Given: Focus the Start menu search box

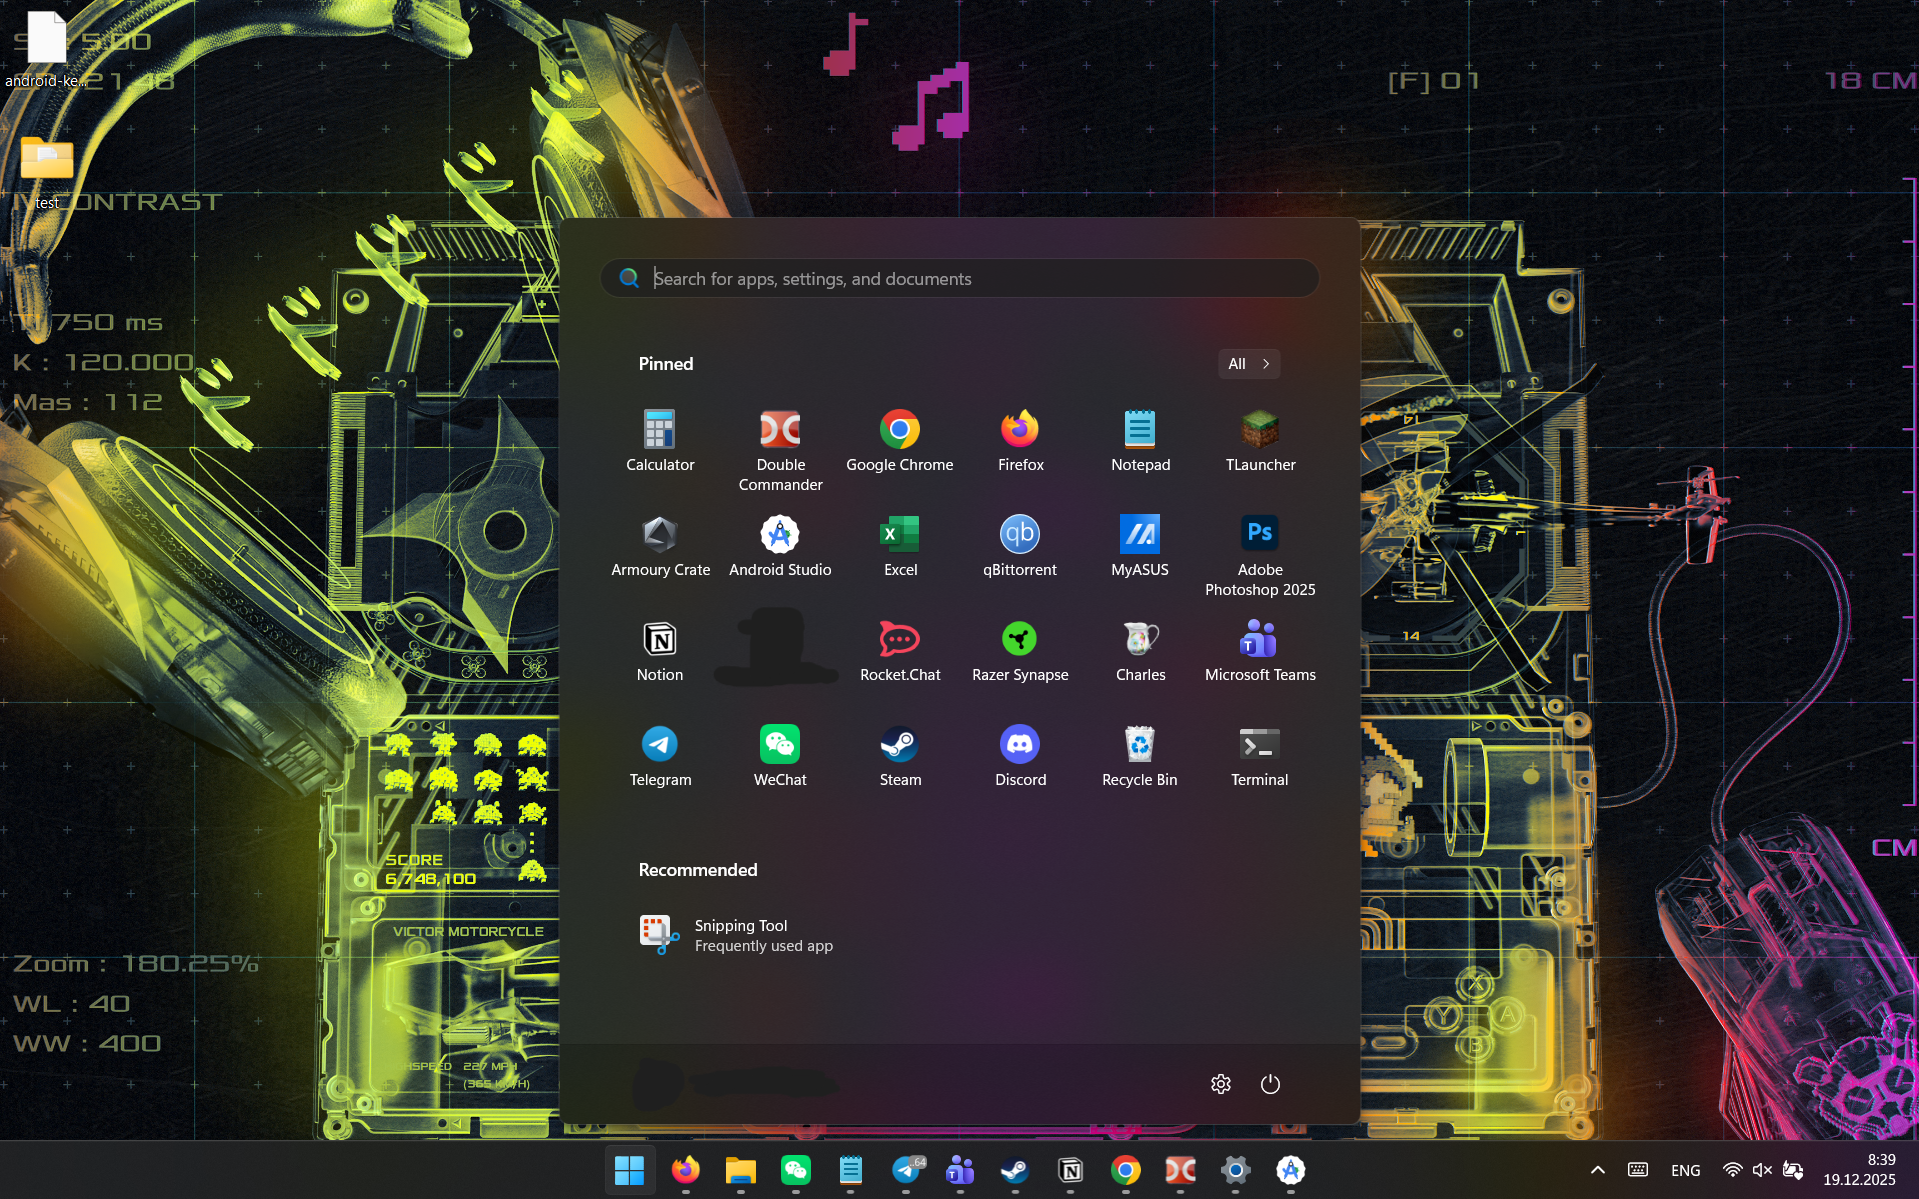Looking at the screenshot, I should coord(960,278).
